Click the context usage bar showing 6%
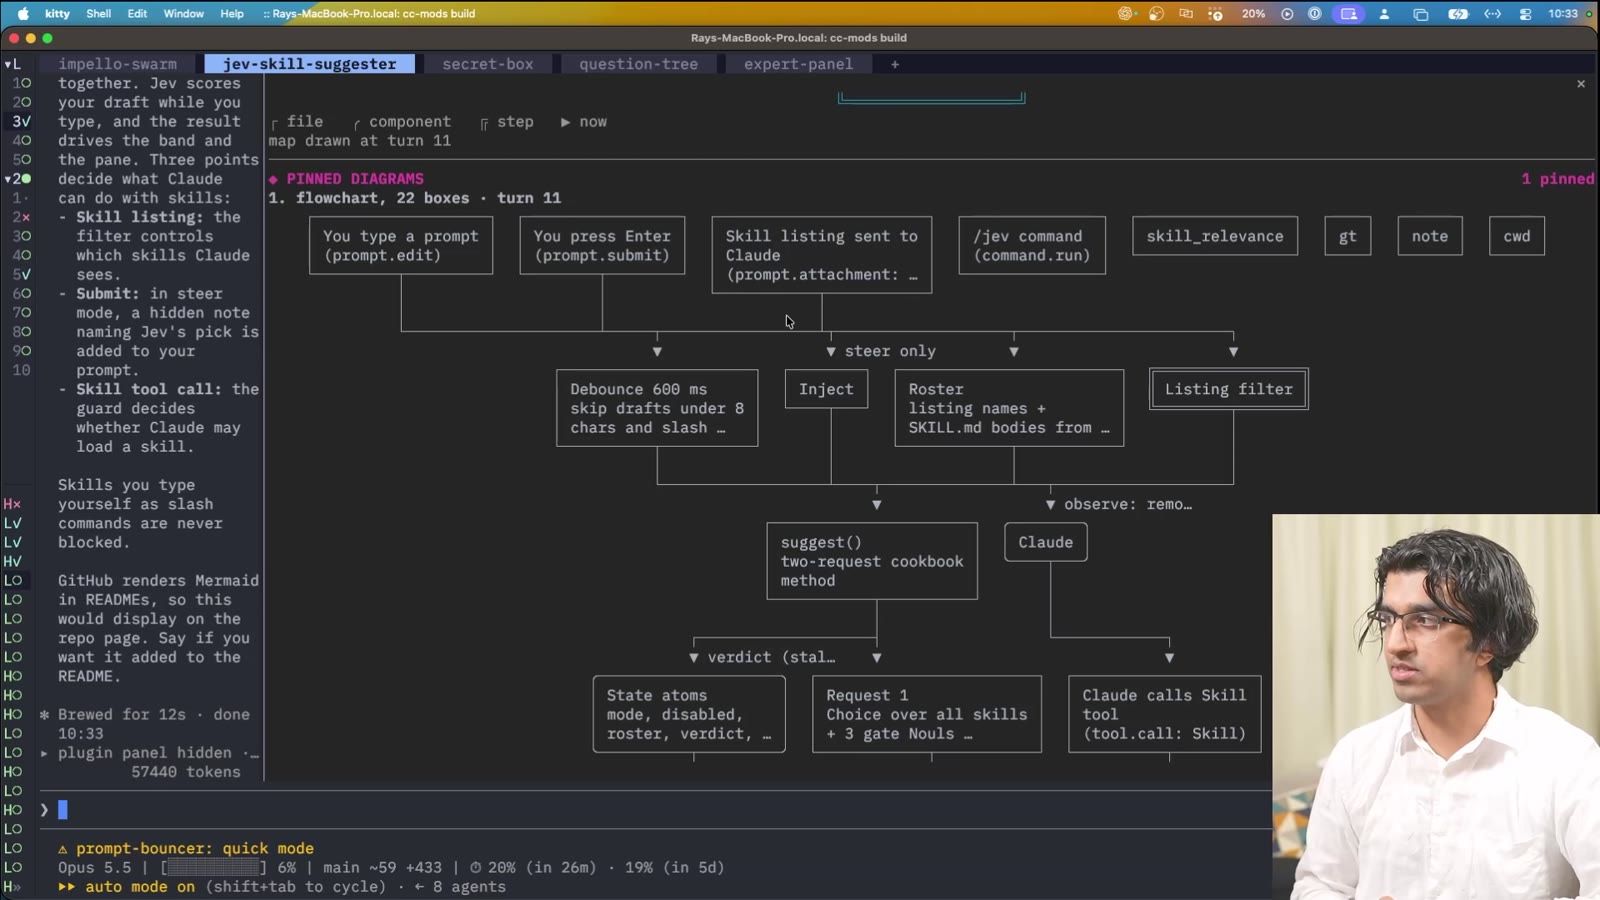Screen dimensions: 1600x900 click(214, 868)
